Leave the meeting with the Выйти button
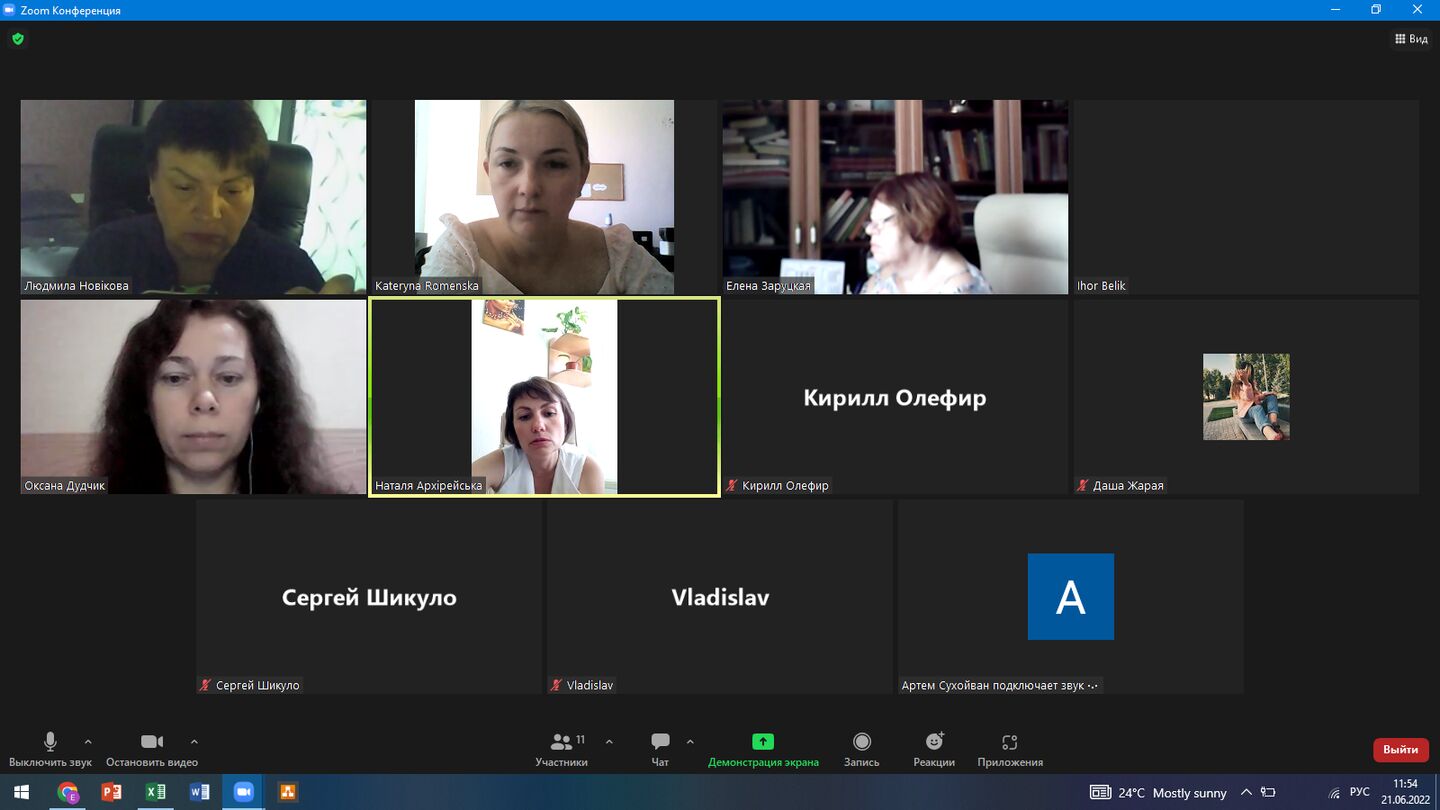 pos(1401,749)
